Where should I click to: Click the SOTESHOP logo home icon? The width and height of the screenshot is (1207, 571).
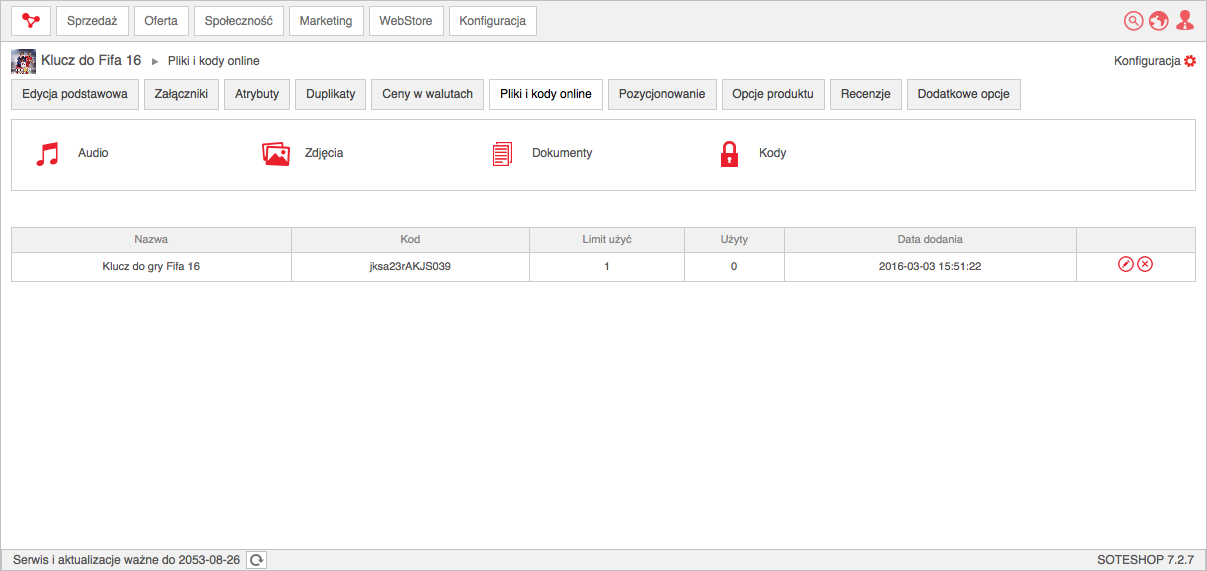click(x=31, y=21)
